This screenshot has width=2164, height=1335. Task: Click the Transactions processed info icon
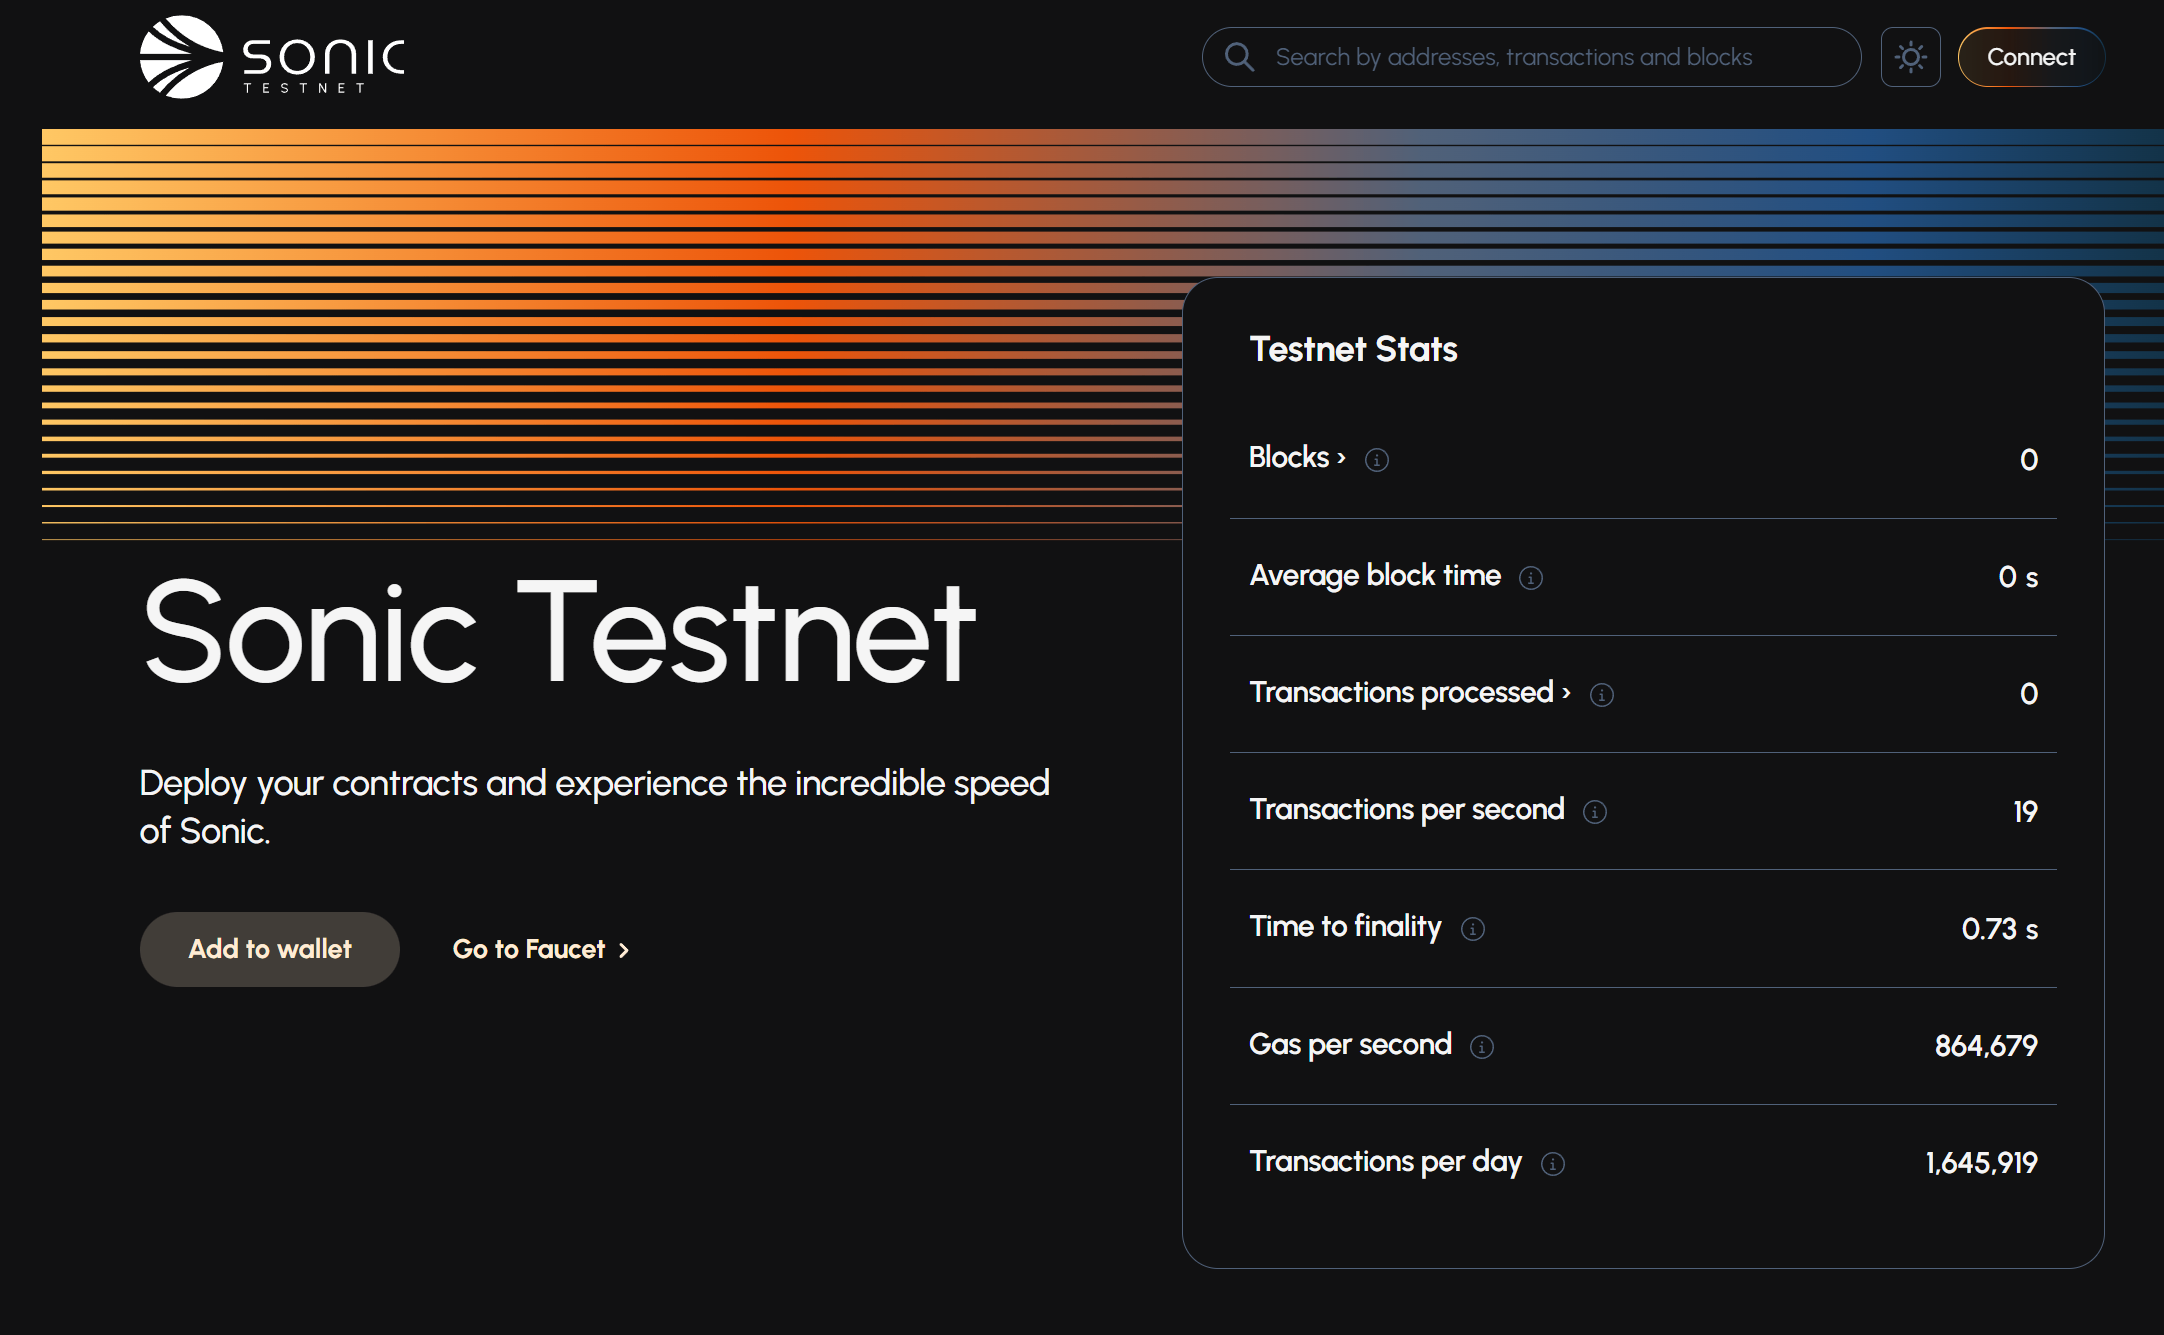(1602, 695)
